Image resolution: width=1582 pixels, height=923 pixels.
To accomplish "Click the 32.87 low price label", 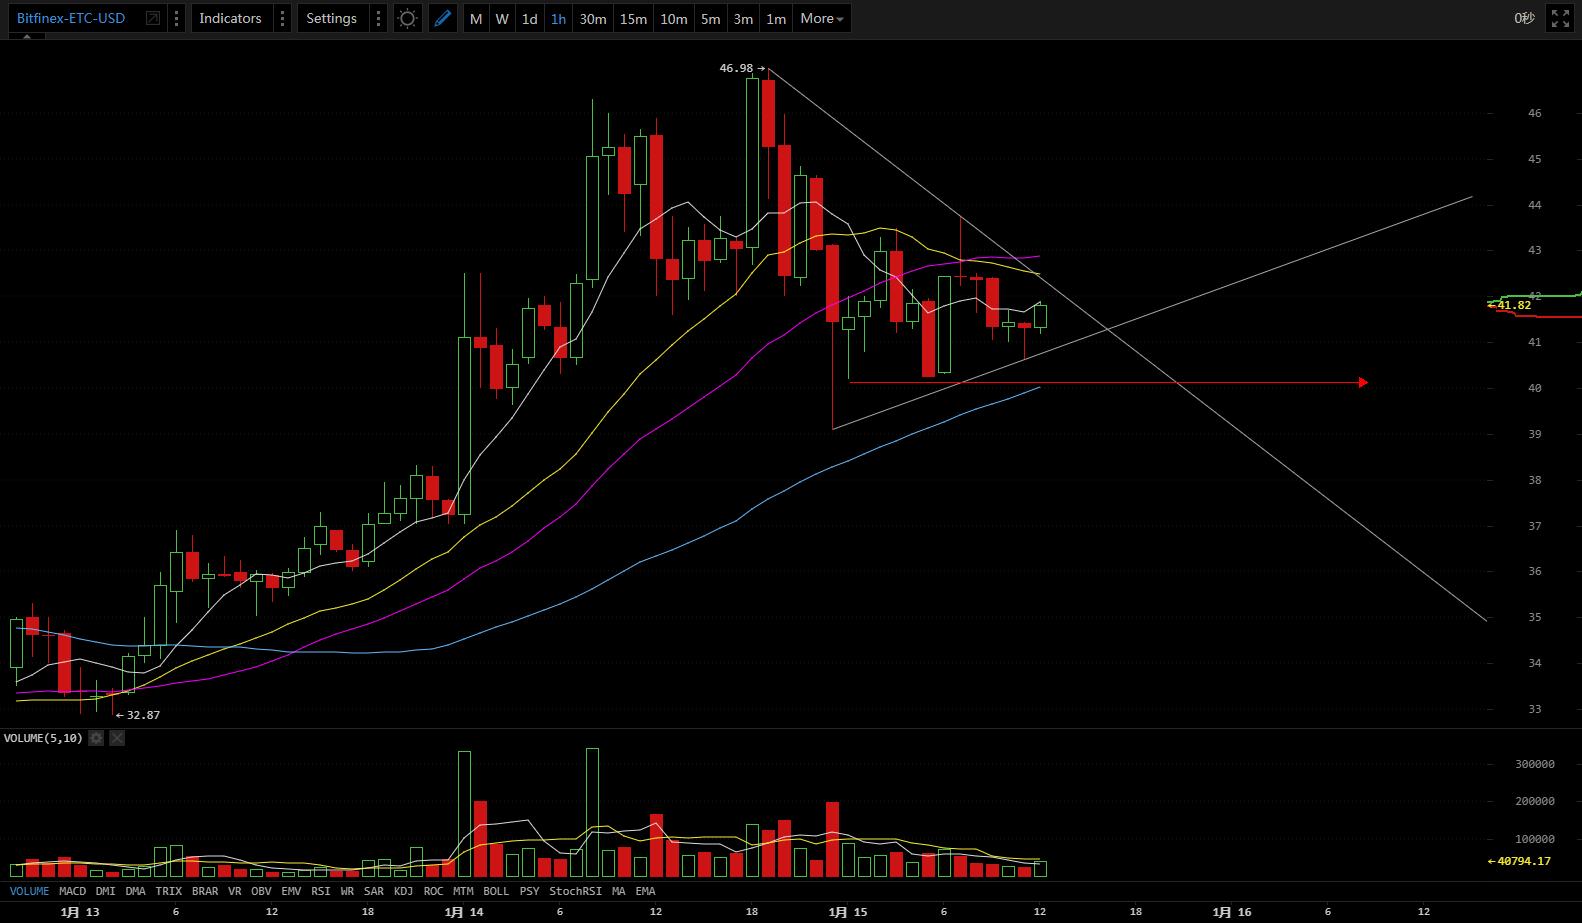I will click(143, 715).
